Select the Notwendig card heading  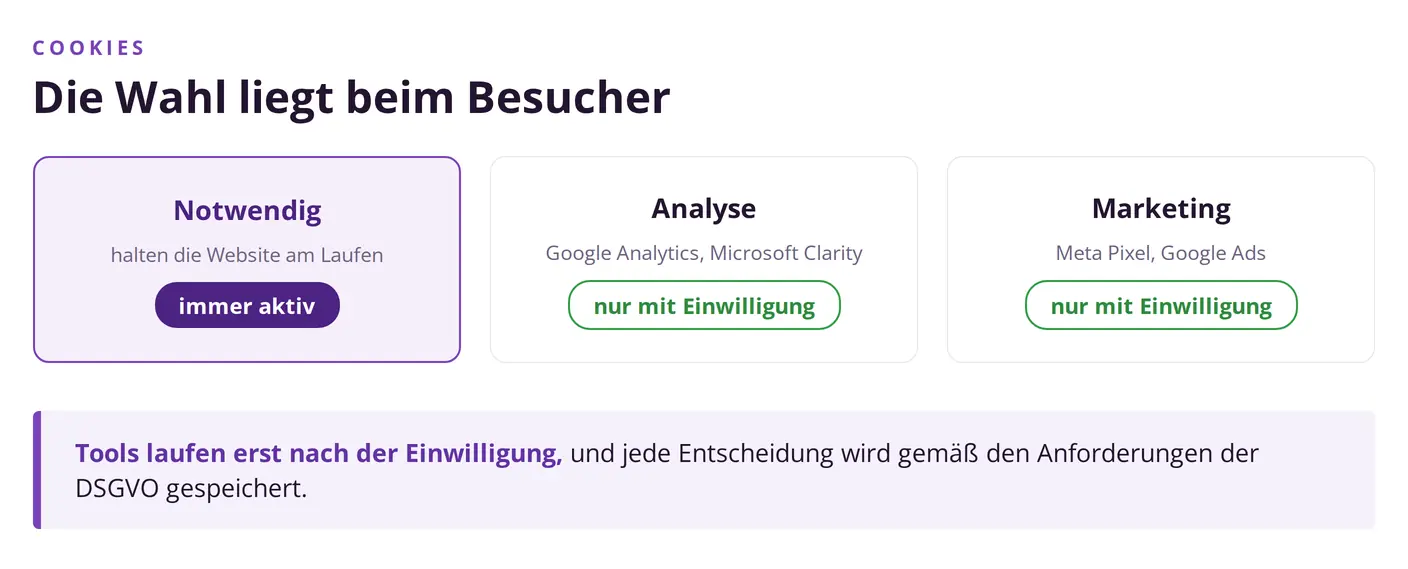point(247,210)
